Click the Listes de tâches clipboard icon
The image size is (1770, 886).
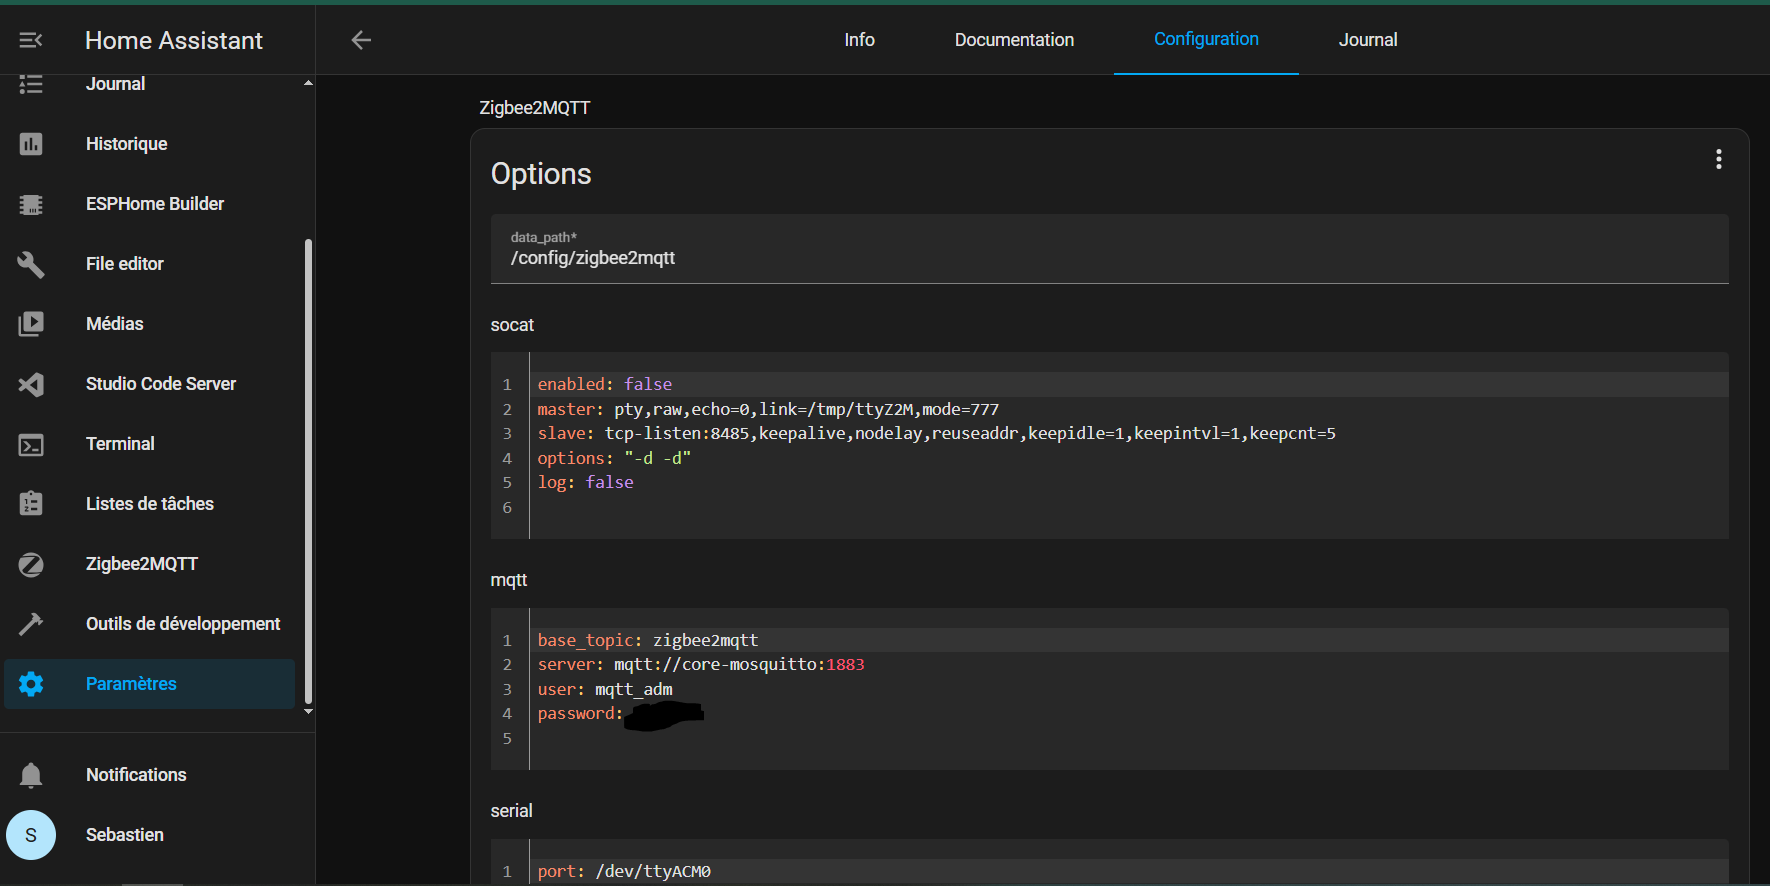click(x=31, y=504)
